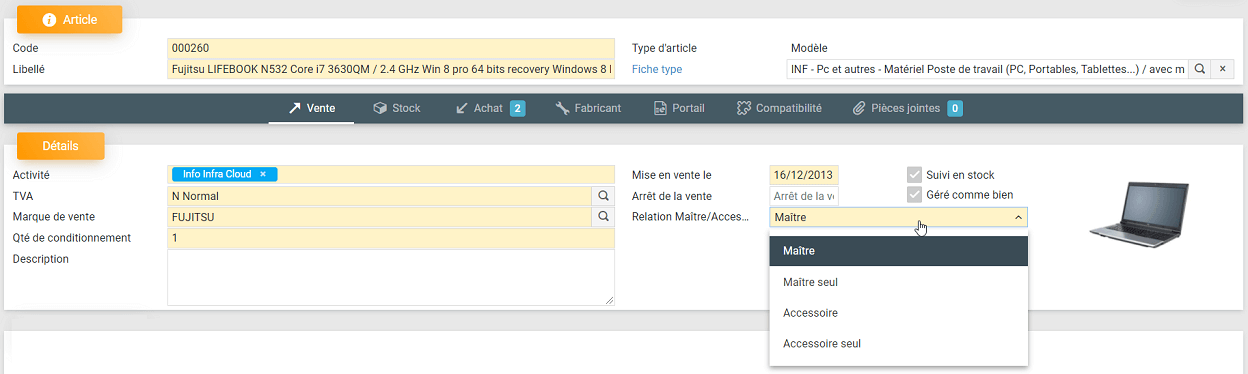
Task: Open the Achat tab
Action: [489, 108]
